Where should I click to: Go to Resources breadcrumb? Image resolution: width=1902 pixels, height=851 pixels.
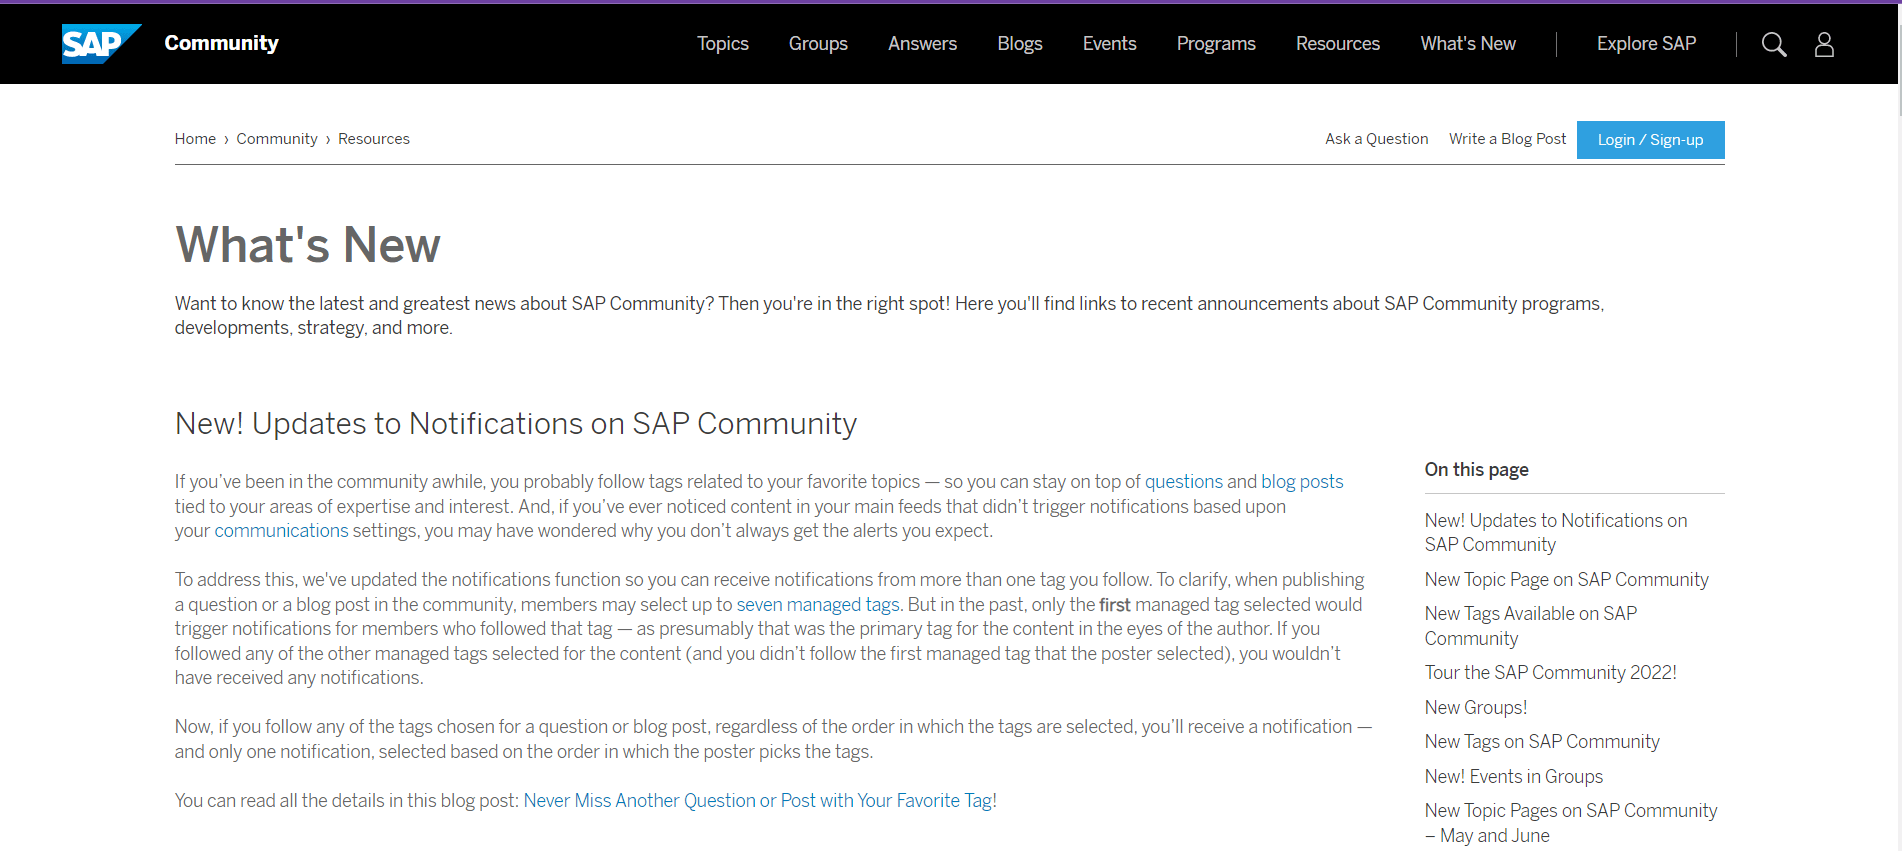(374, 139)
